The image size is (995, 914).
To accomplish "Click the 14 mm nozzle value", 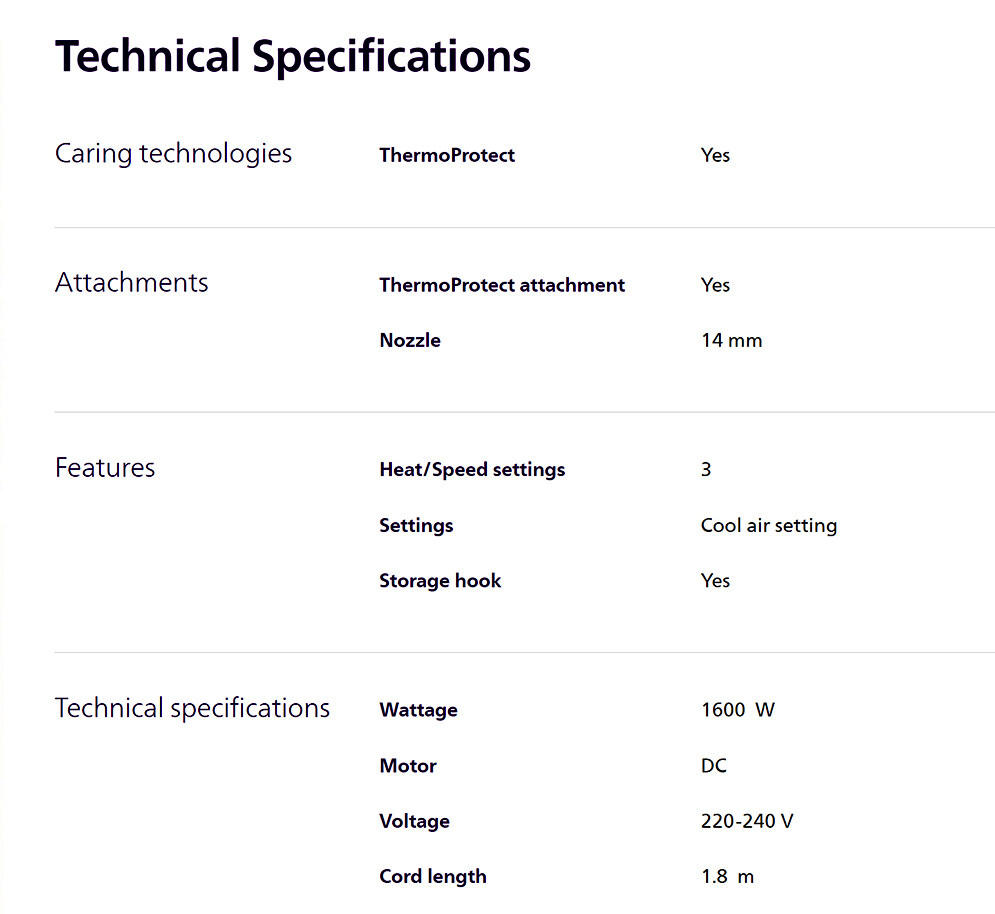I will point(731,340).
